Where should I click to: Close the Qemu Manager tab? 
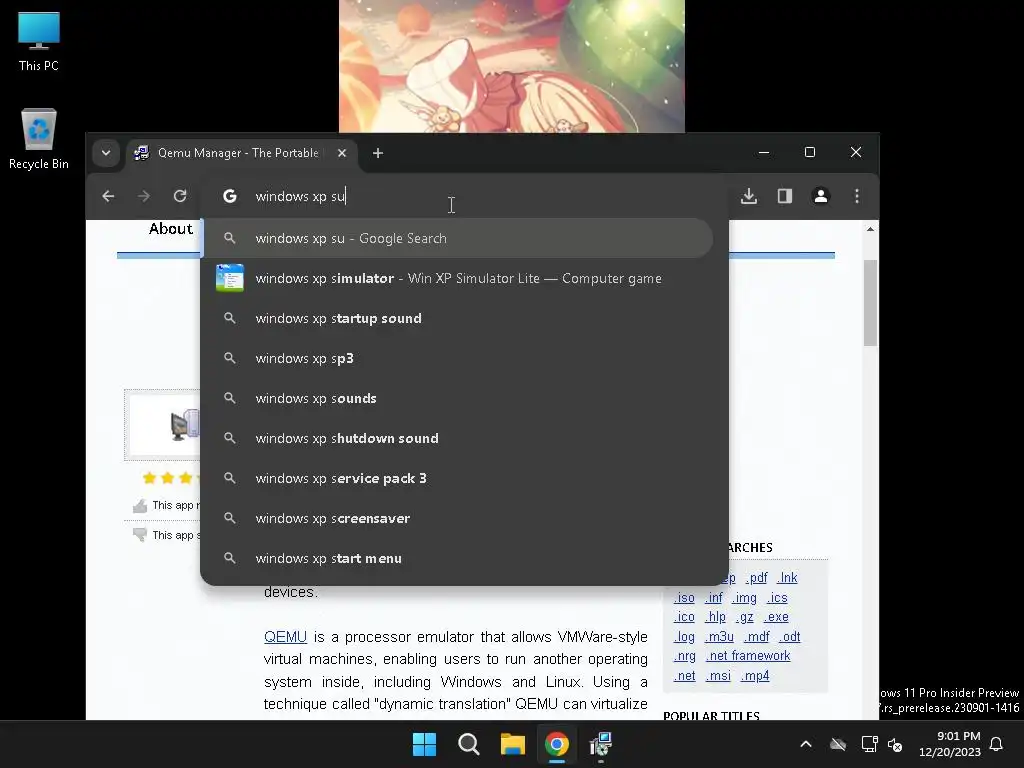[342, 153]
